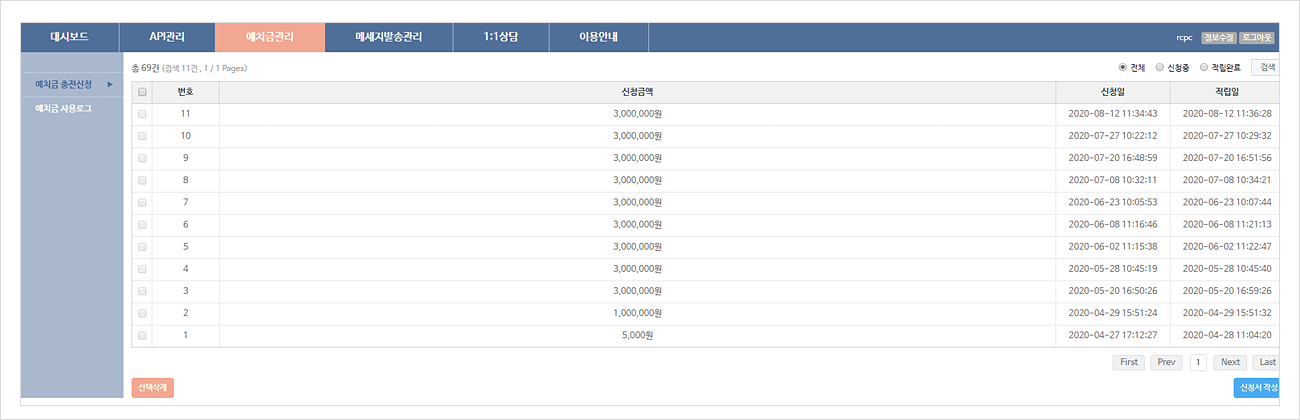
Task: Check the checkbox for row 11
Action: pyautogui.click(x=142, y=114)
